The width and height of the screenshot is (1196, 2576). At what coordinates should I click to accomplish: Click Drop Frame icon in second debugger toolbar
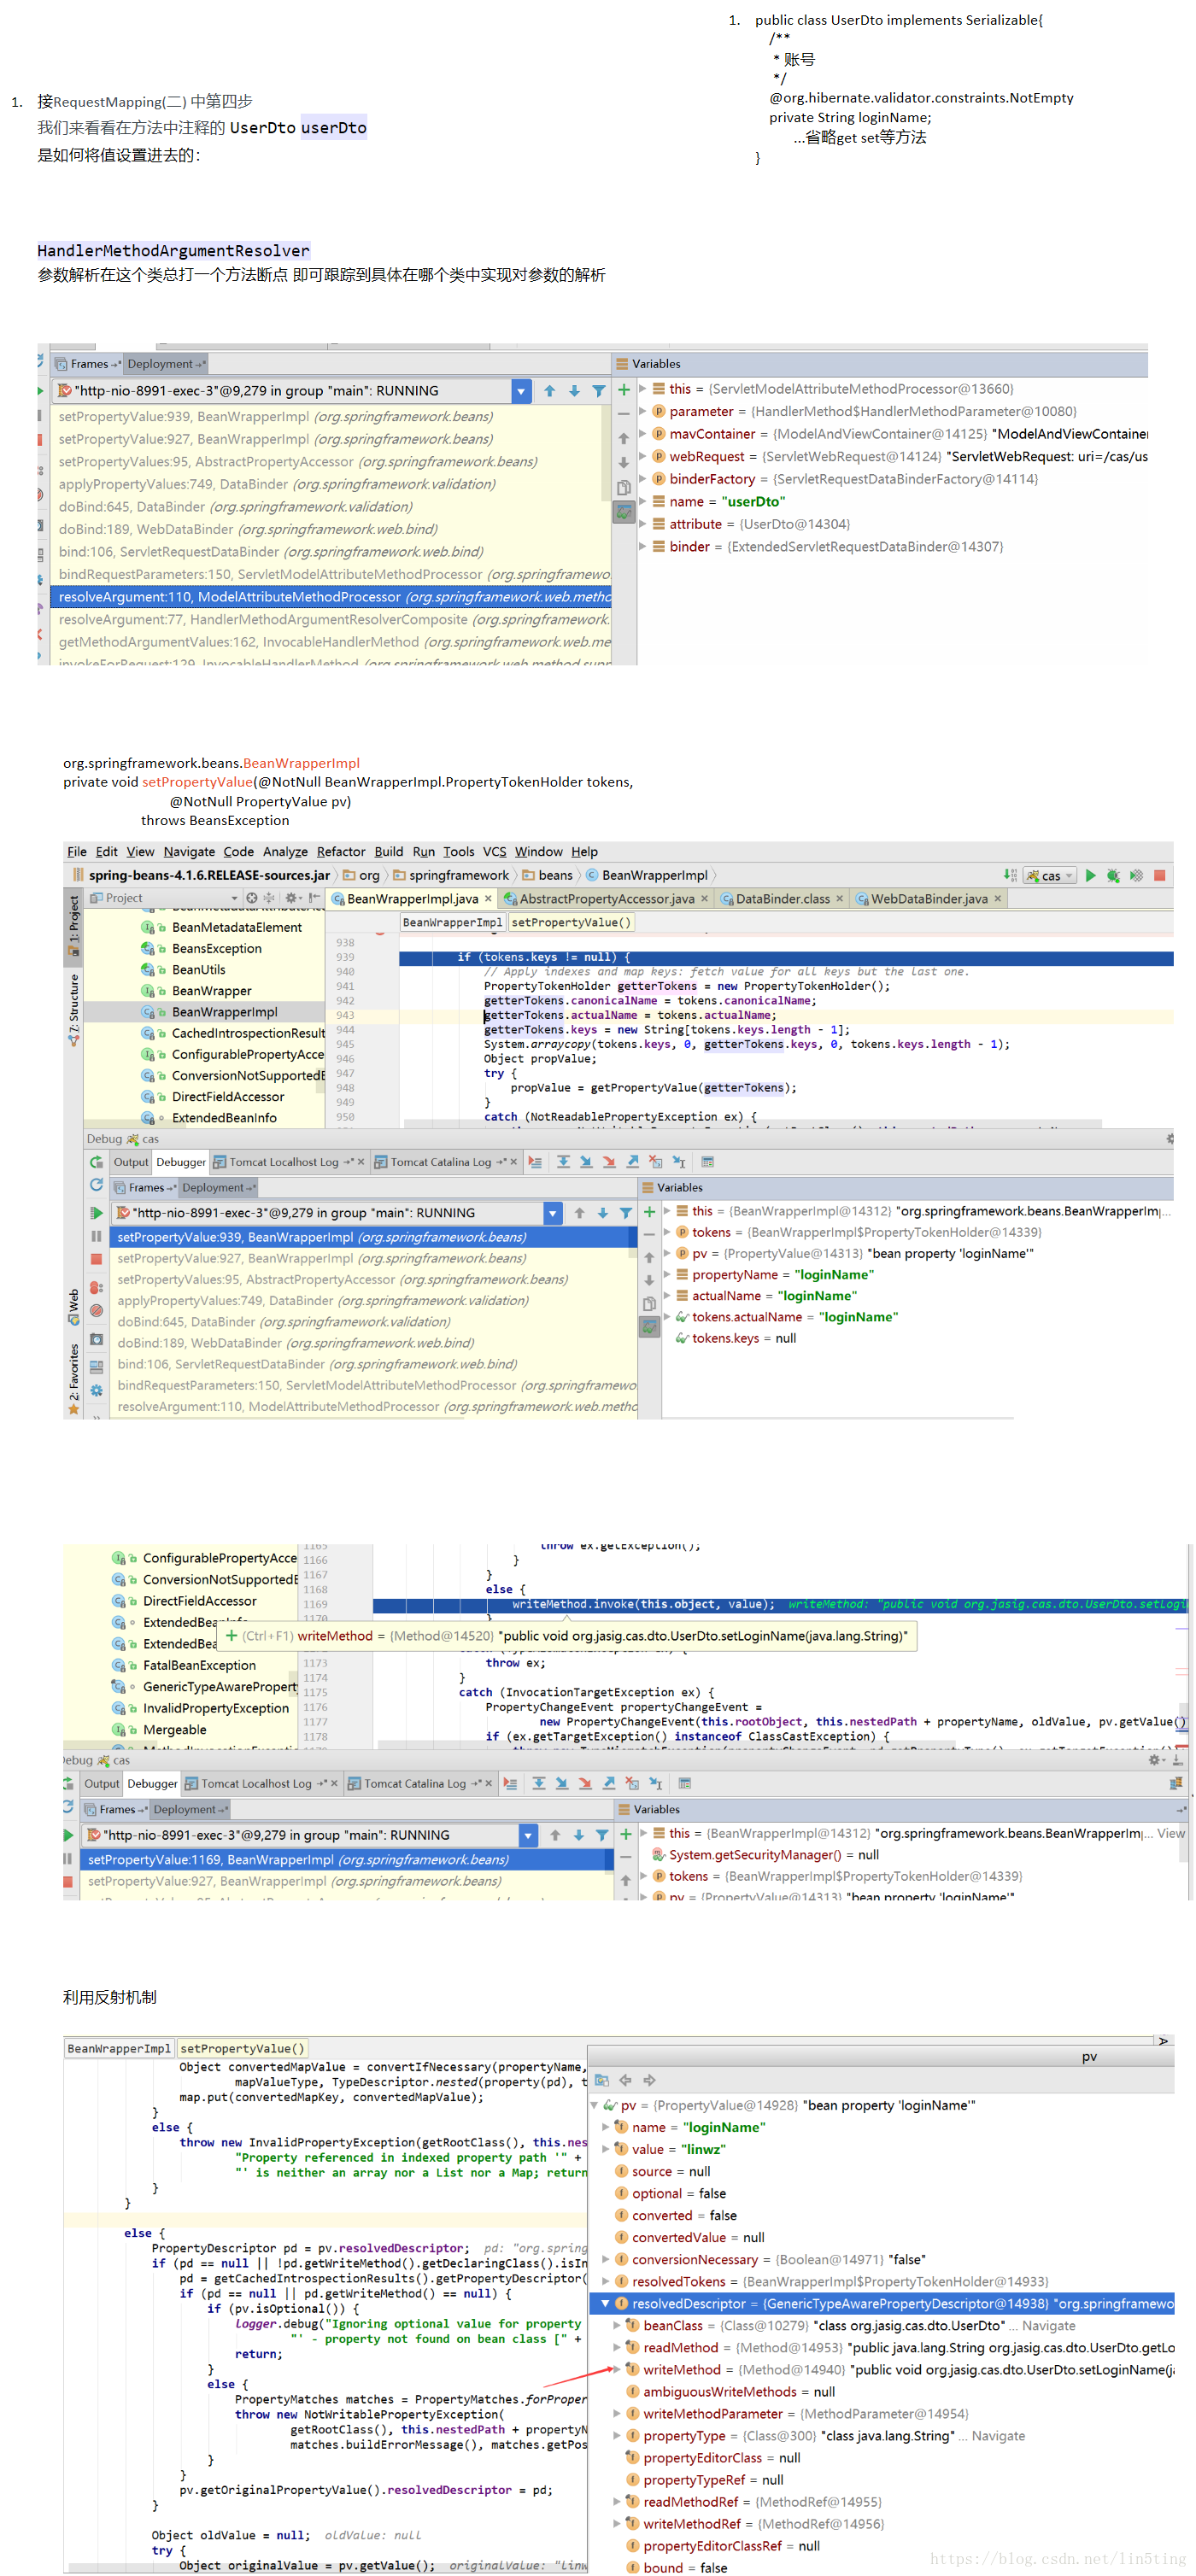pos(655,1161)
